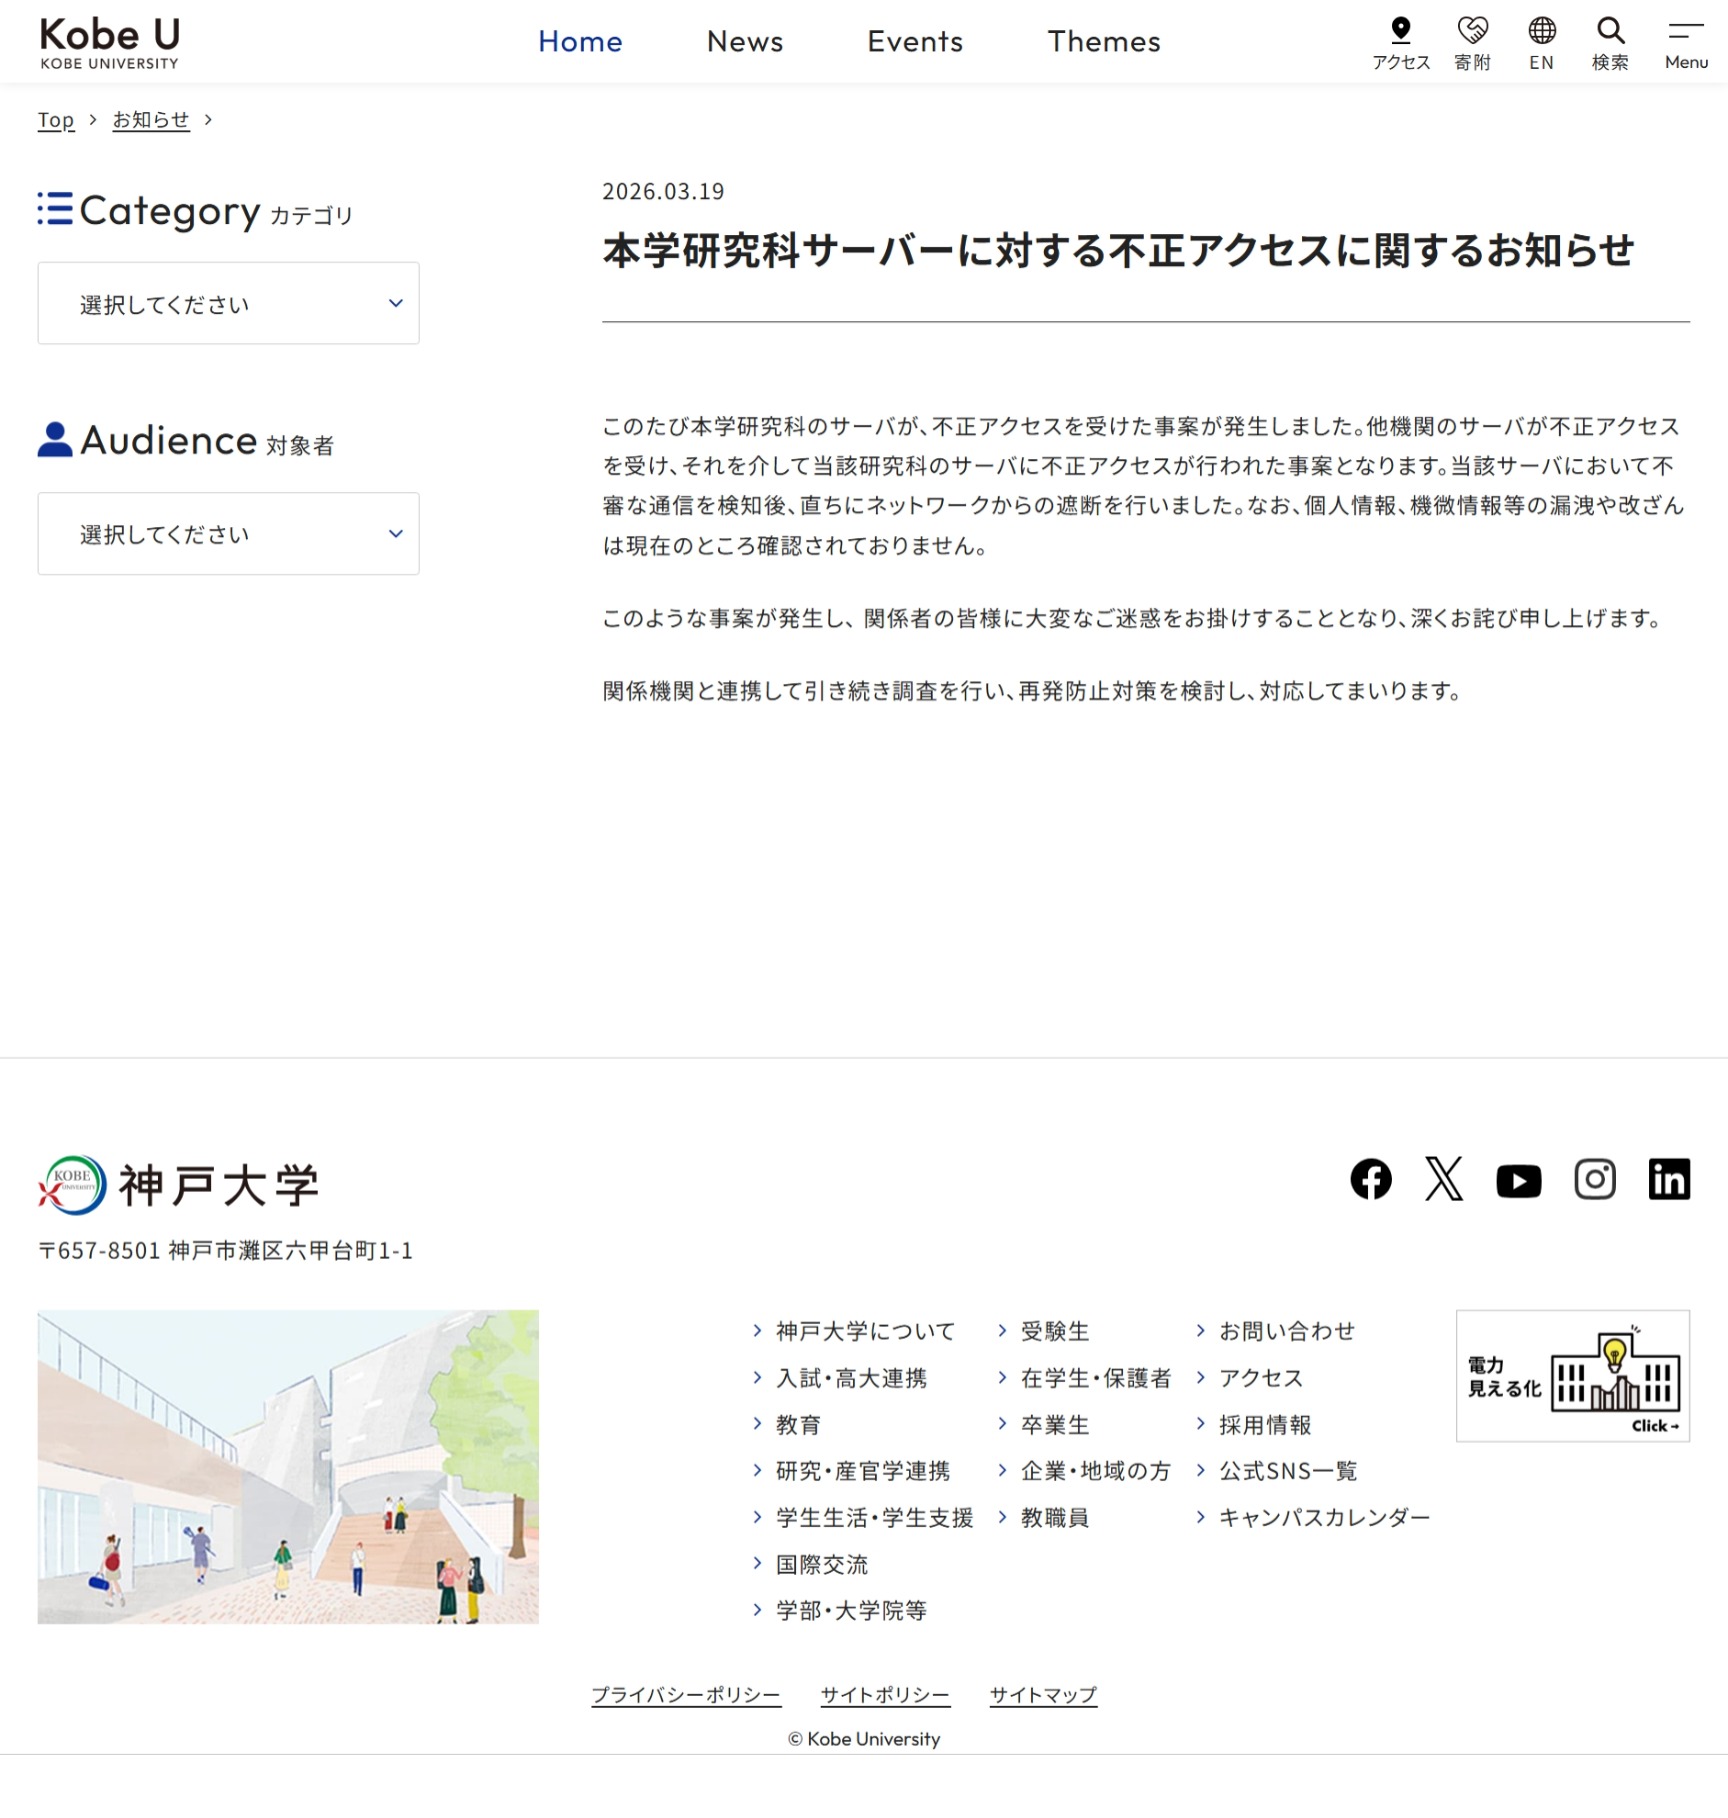Expand the Category 選択してください dropdown
Viewport: 1728px width, 1818px height.
(228, 304)
